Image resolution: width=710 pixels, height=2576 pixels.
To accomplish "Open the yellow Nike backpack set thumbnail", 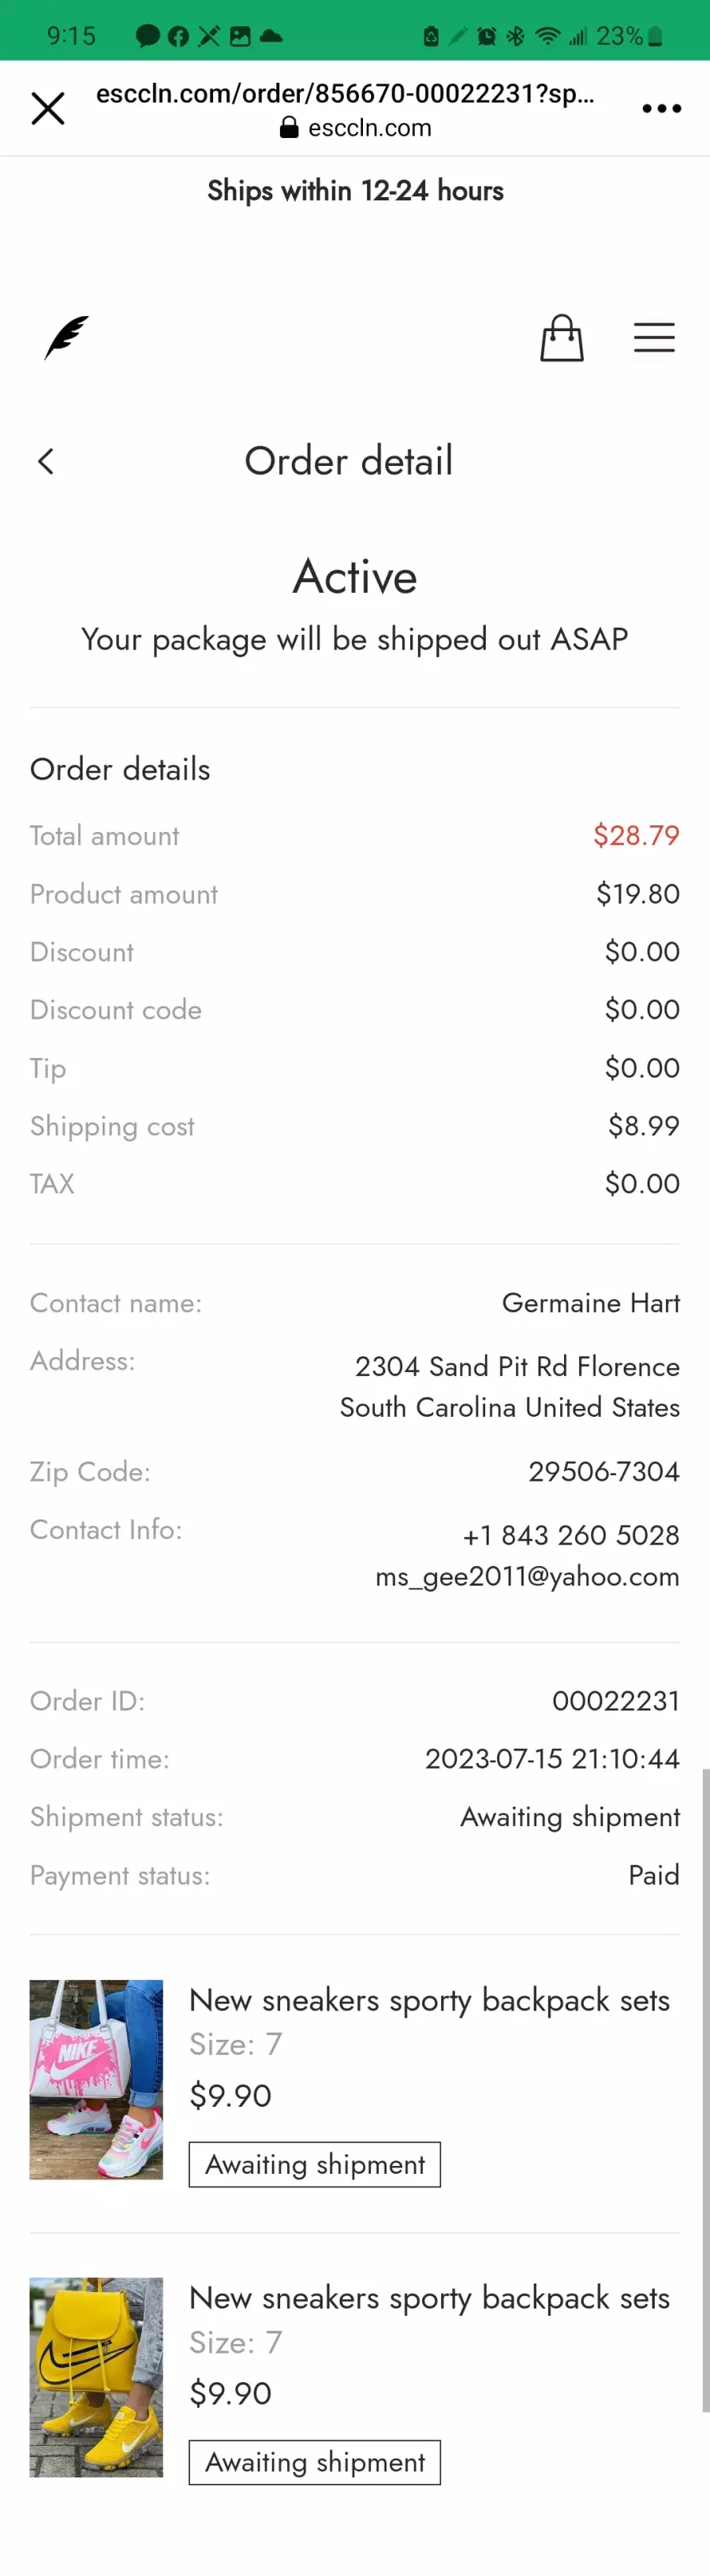I will [x=96, y=2377].
